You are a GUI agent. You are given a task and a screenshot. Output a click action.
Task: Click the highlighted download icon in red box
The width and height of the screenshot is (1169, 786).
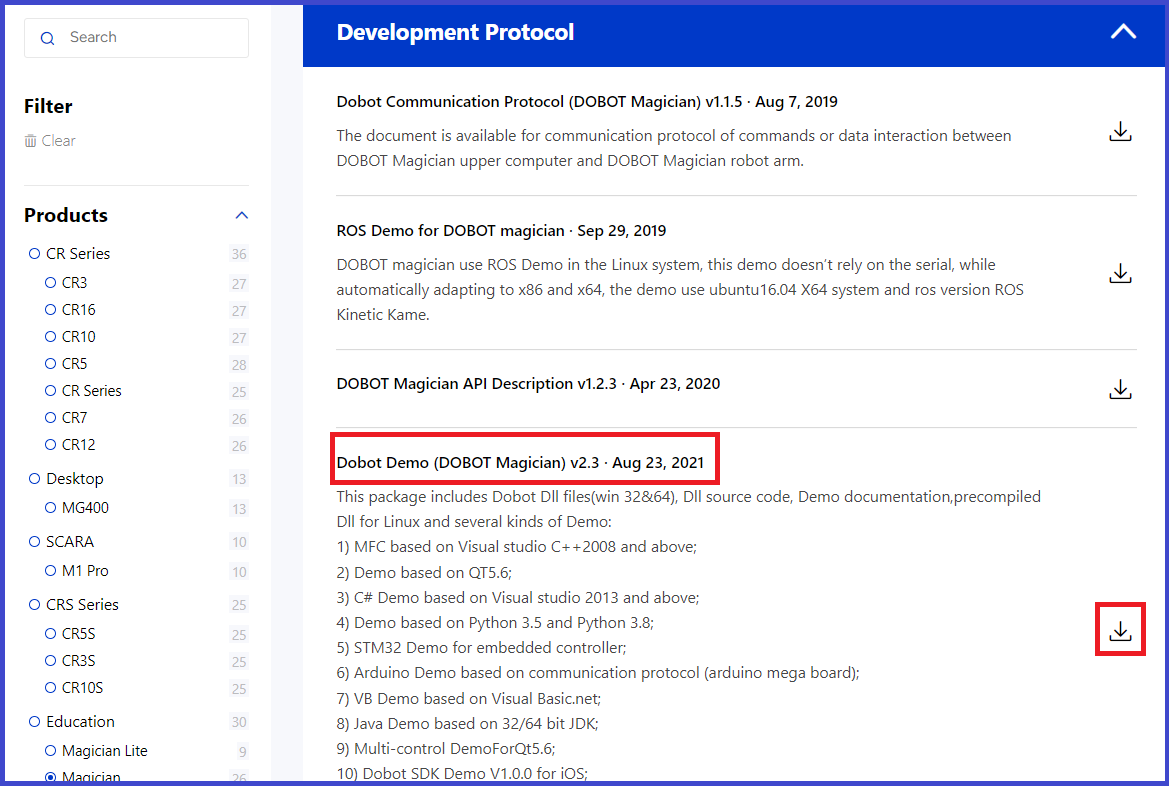[x=1120, y=629]
